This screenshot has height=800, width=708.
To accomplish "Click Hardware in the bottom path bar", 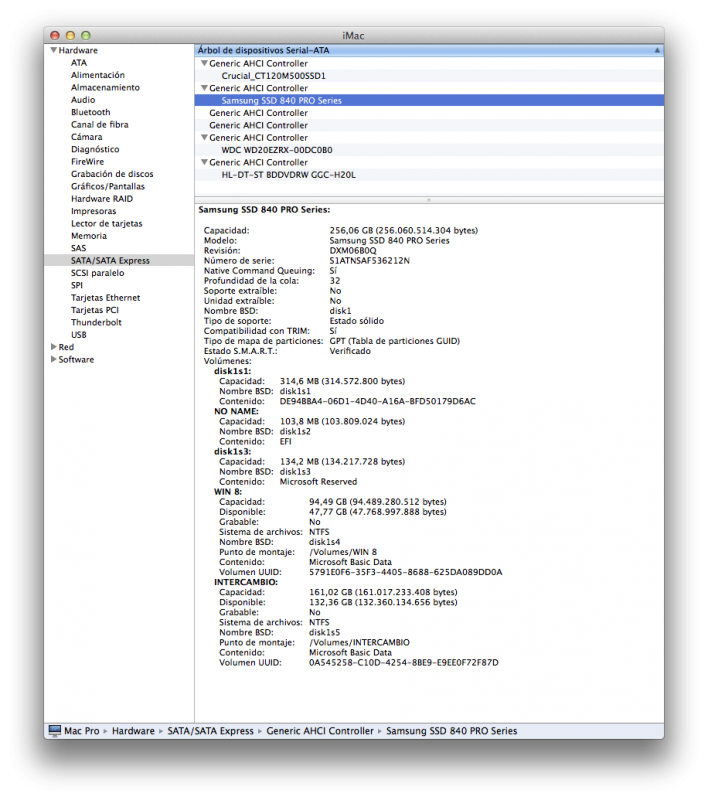I will point(133,731).
